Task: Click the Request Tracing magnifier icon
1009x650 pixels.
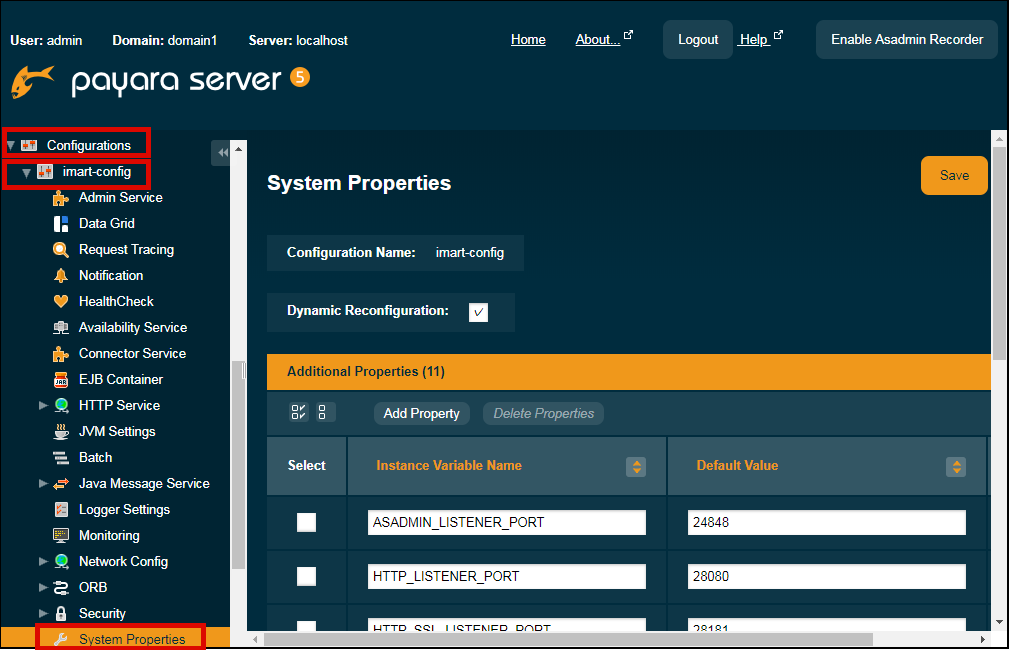Action: coord(61,250)
